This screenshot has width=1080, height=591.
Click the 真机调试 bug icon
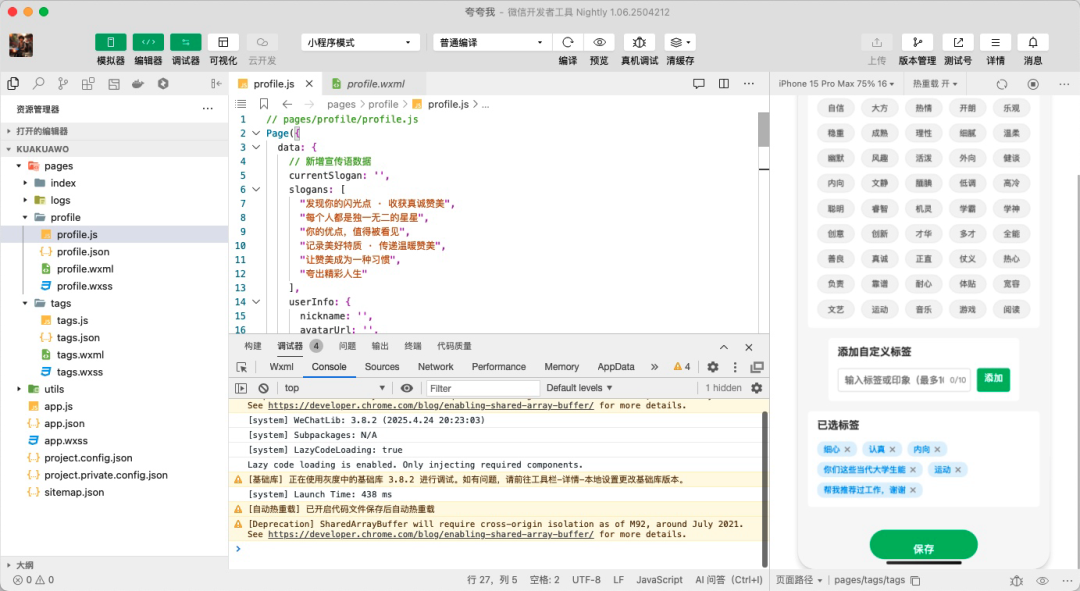[x=639, y=42]
